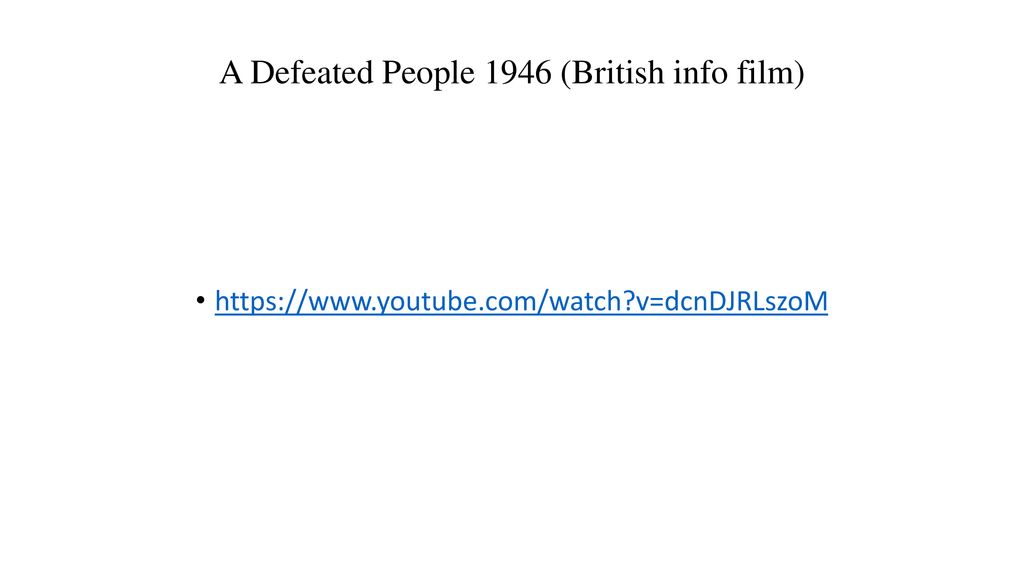Click the word 'People' in the heading
1024x576 pixels.
[428, 72]
